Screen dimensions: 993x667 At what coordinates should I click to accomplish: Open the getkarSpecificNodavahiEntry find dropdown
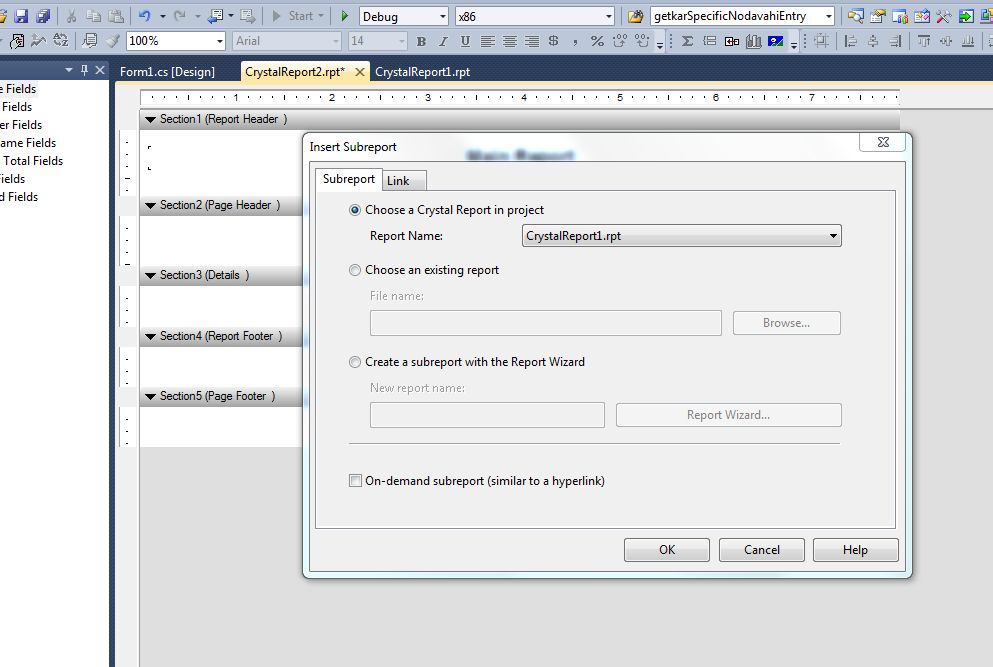click(x=742, y=16)
